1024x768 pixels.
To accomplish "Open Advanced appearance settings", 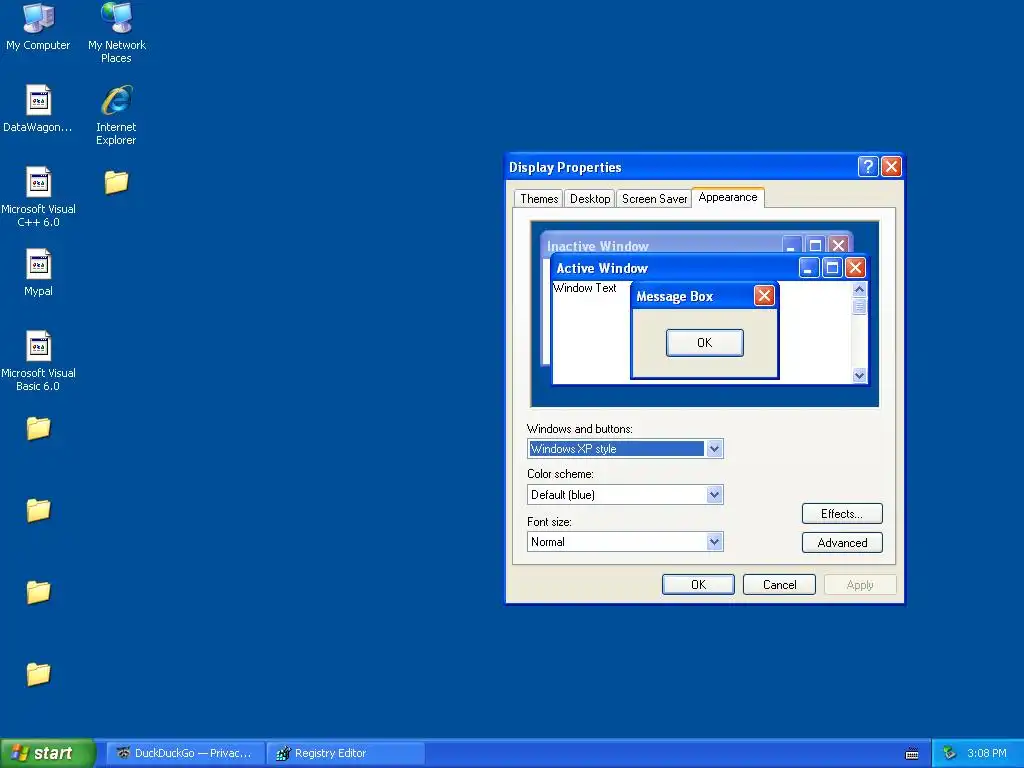I will 842,543.
